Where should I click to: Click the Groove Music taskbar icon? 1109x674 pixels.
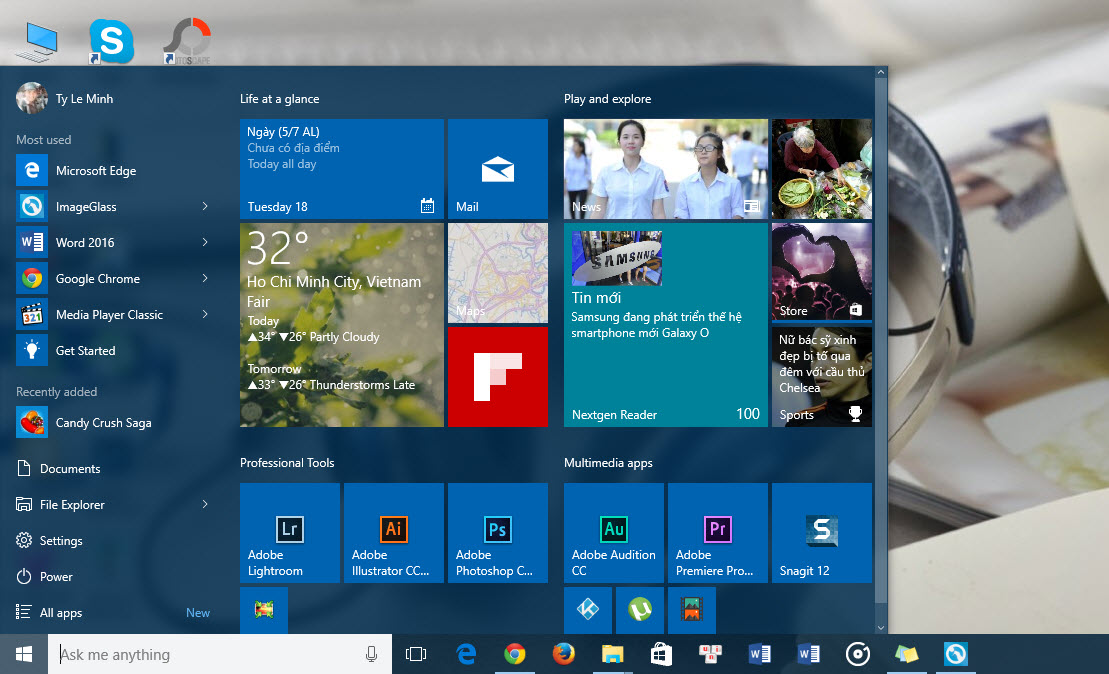coord(857,654)
